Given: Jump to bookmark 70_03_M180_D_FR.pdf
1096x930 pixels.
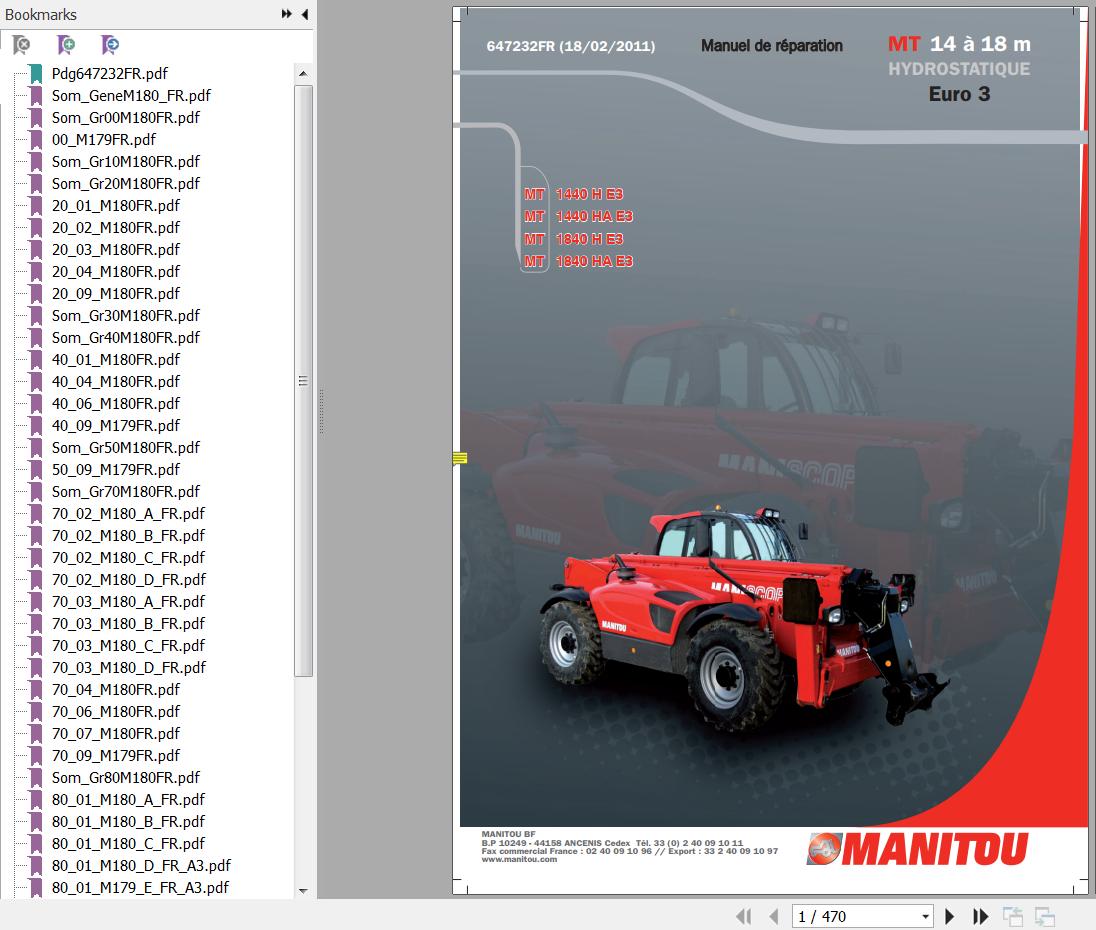Looking at the screenshot, I should [129, 668].
